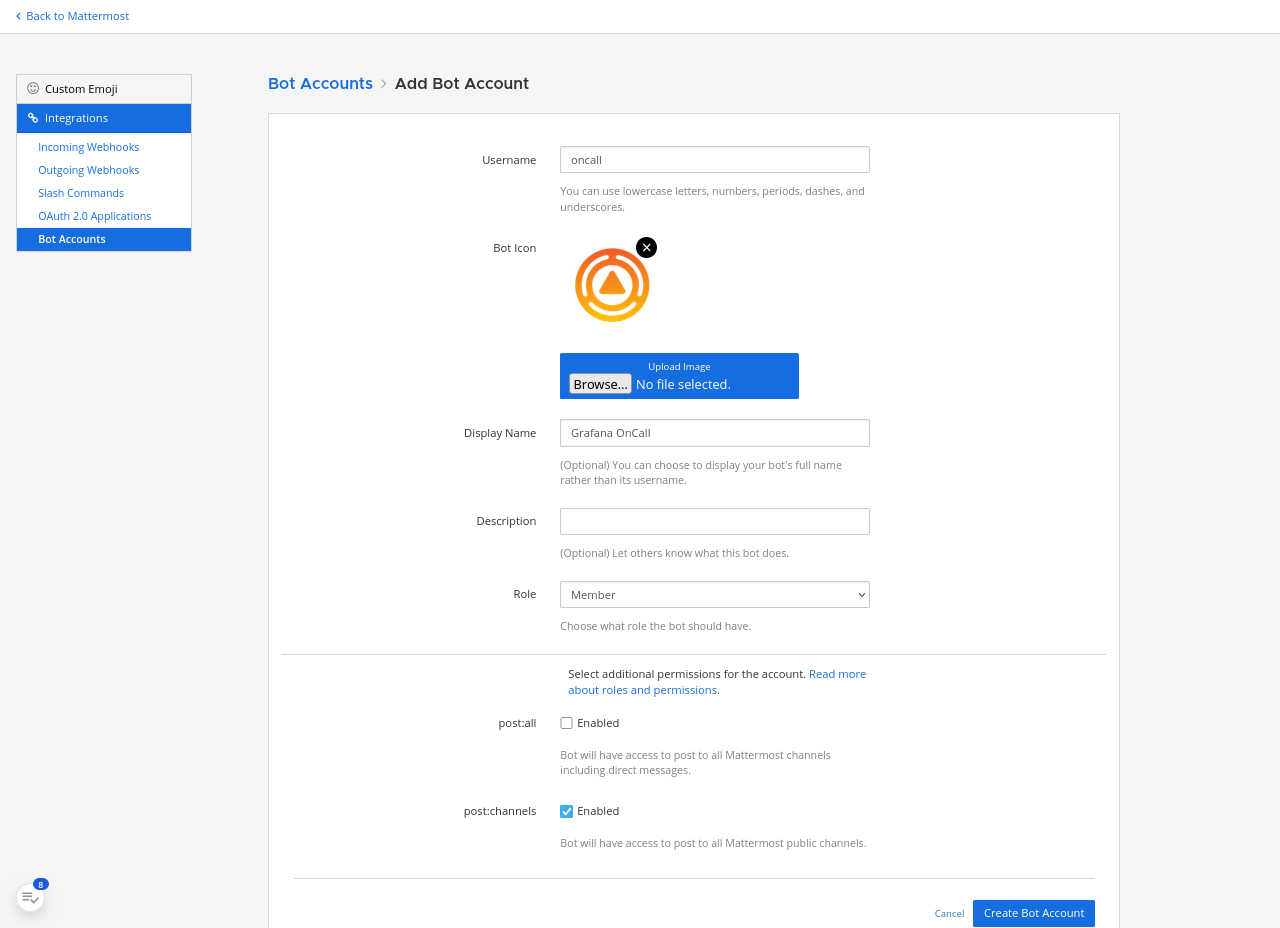The width and height of the screenshot is (1280, 928).
Task: Select the Integrations plug icon in sidebar
Action: point(31,117)
